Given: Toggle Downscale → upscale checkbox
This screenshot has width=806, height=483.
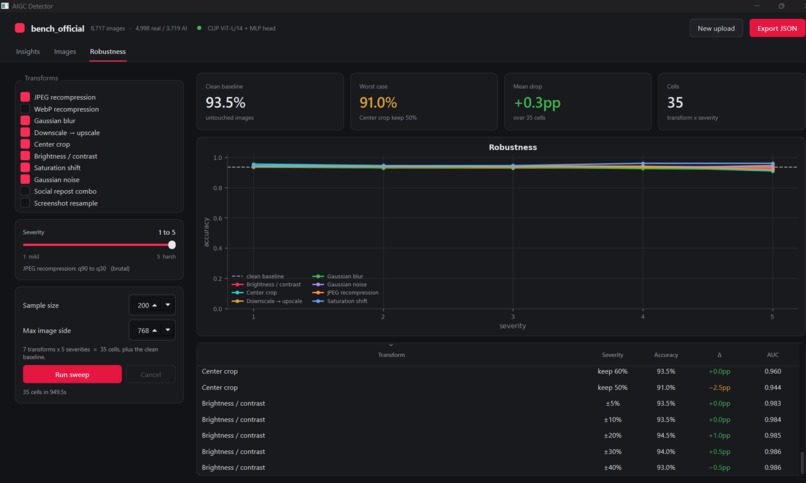Looking at the screenshot, I should pyautogui.click(x=25, y=133).
